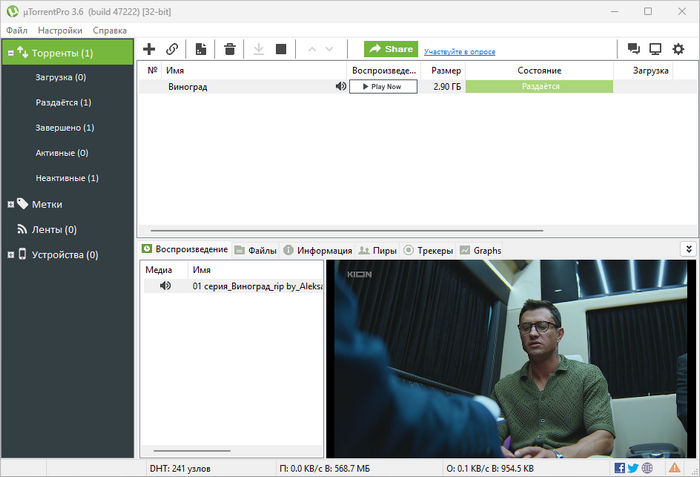Sort by the Размер column header
This screenshot has height=477, width=700.
[x=442, y=70]
